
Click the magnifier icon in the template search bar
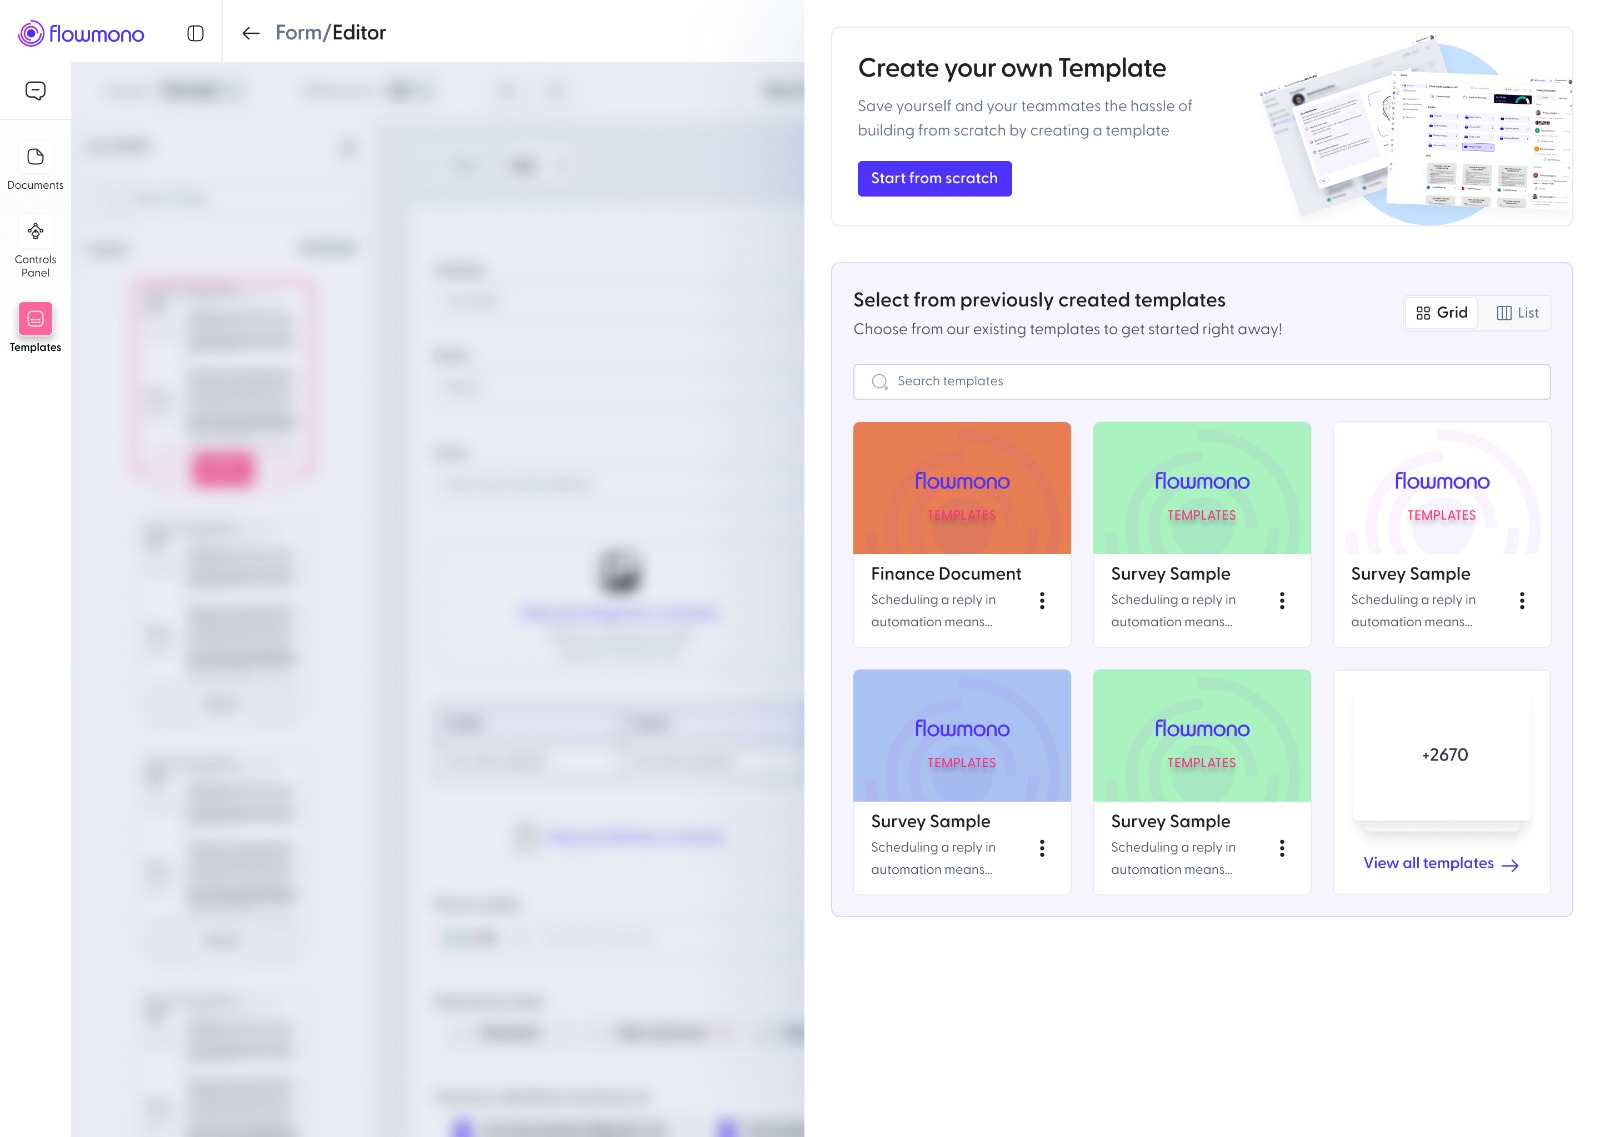(x=880, y=381)
